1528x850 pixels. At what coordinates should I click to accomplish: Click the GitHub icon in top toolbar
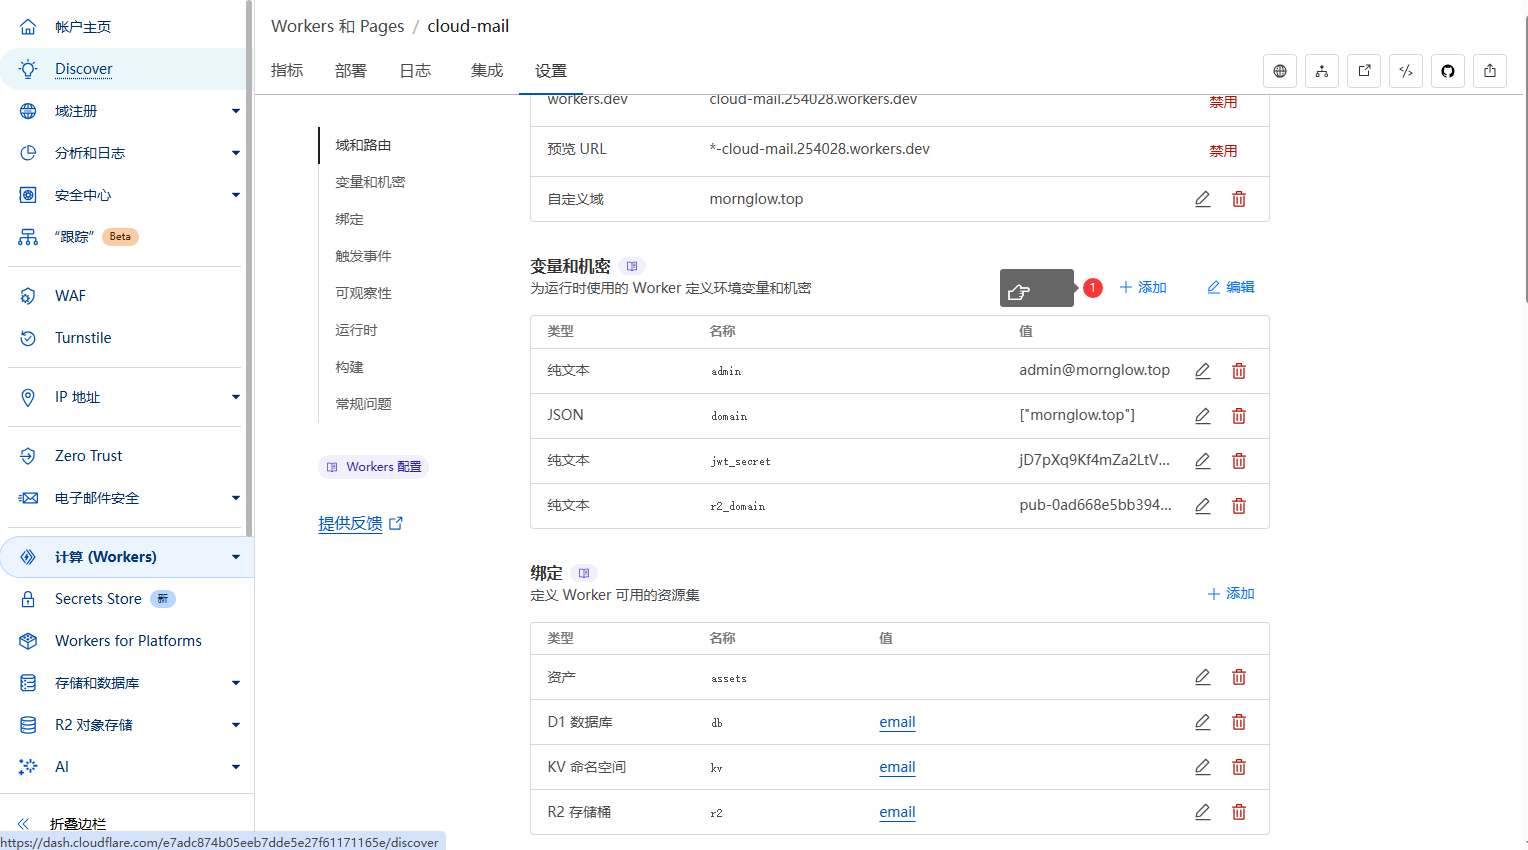point(1447,71)
